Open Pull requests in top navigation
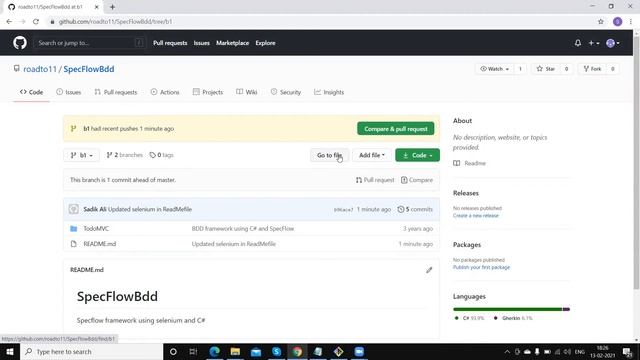 tap(170, 43)
